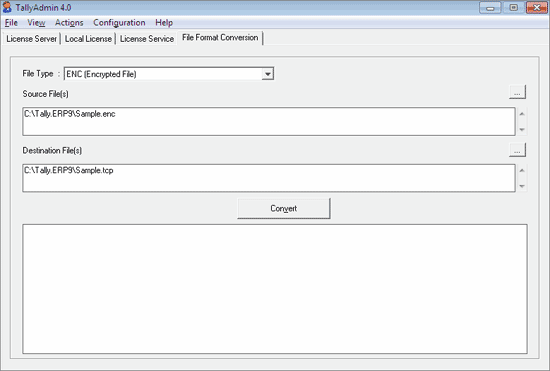The image size is (550, 371).
Task: Expand the File Type dropdown arrow
Action: click(x=267, y=74)
